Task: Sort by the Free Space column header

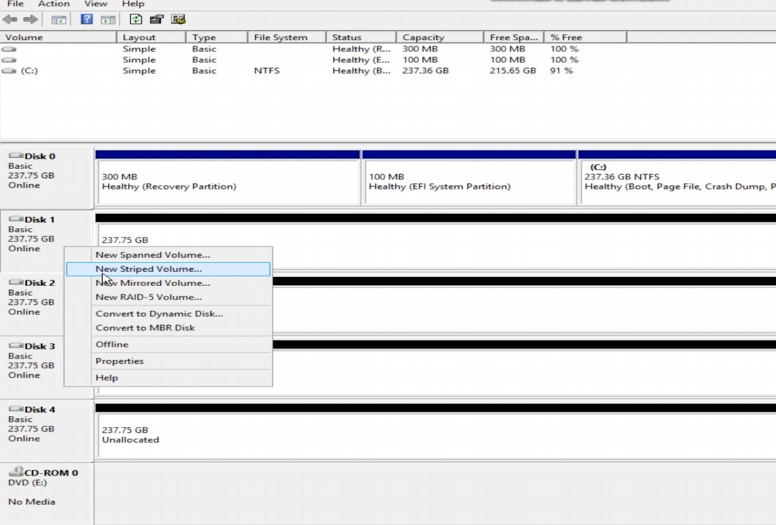Action: (x=514, y=37)
